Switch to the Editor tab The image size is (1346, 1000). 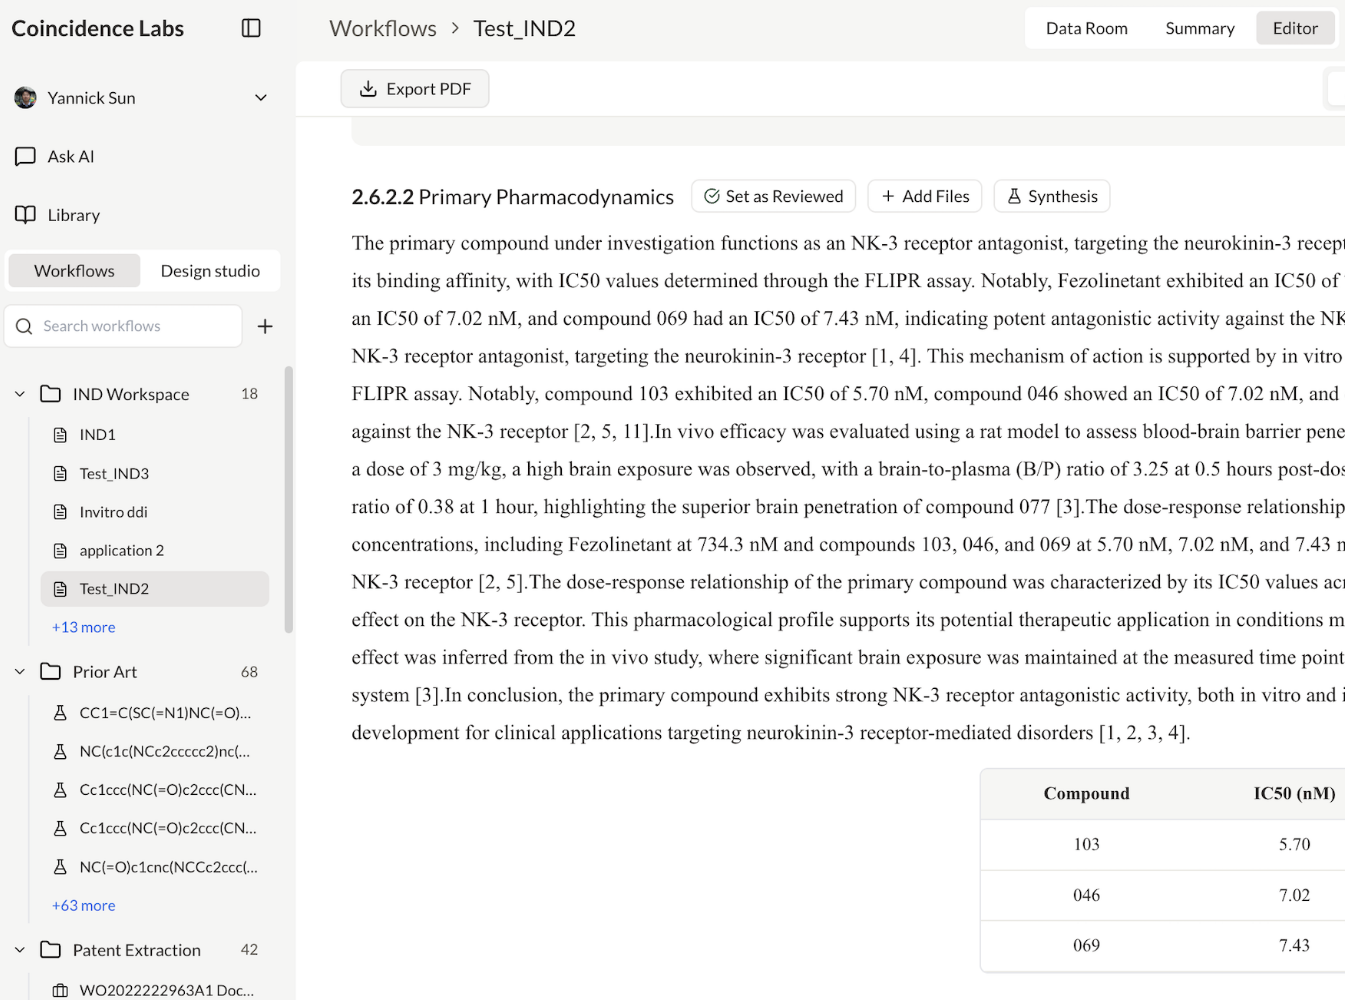tap(1295, 28)
